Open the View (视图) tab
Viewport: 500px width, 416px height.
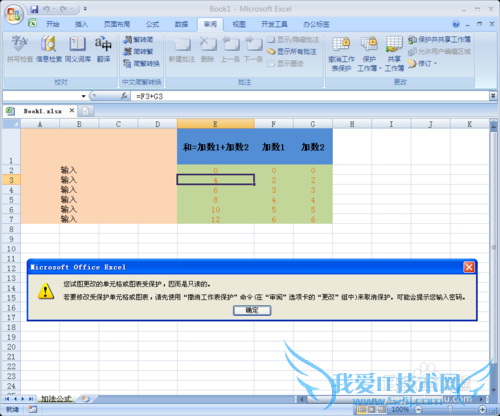pyautogui.click(x=239, y=24)
